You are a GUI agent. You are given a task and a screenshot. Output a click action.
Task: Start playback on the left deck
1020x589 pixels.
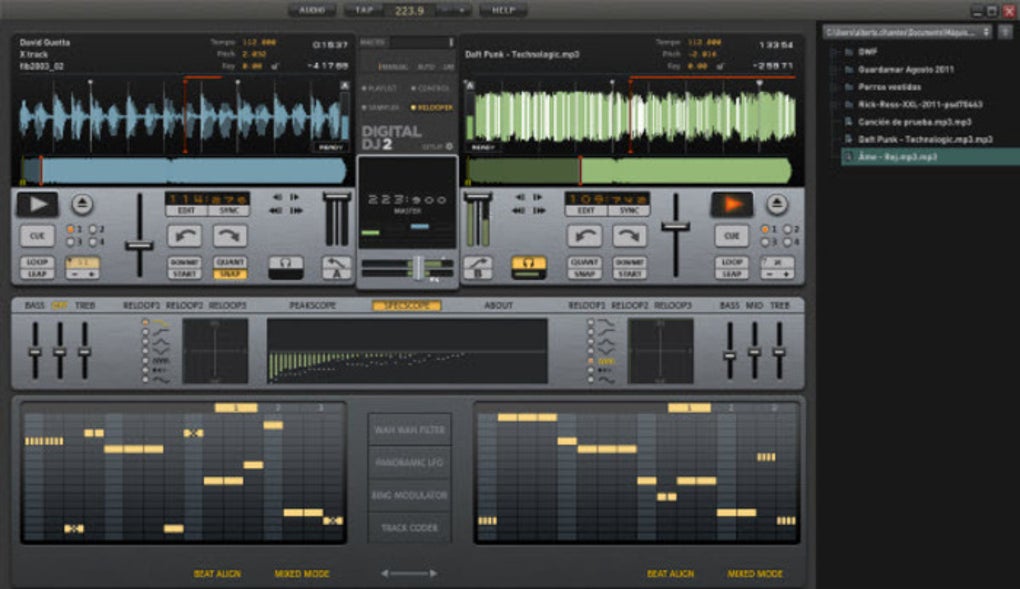pyautogui.click(x=38, y=204)
